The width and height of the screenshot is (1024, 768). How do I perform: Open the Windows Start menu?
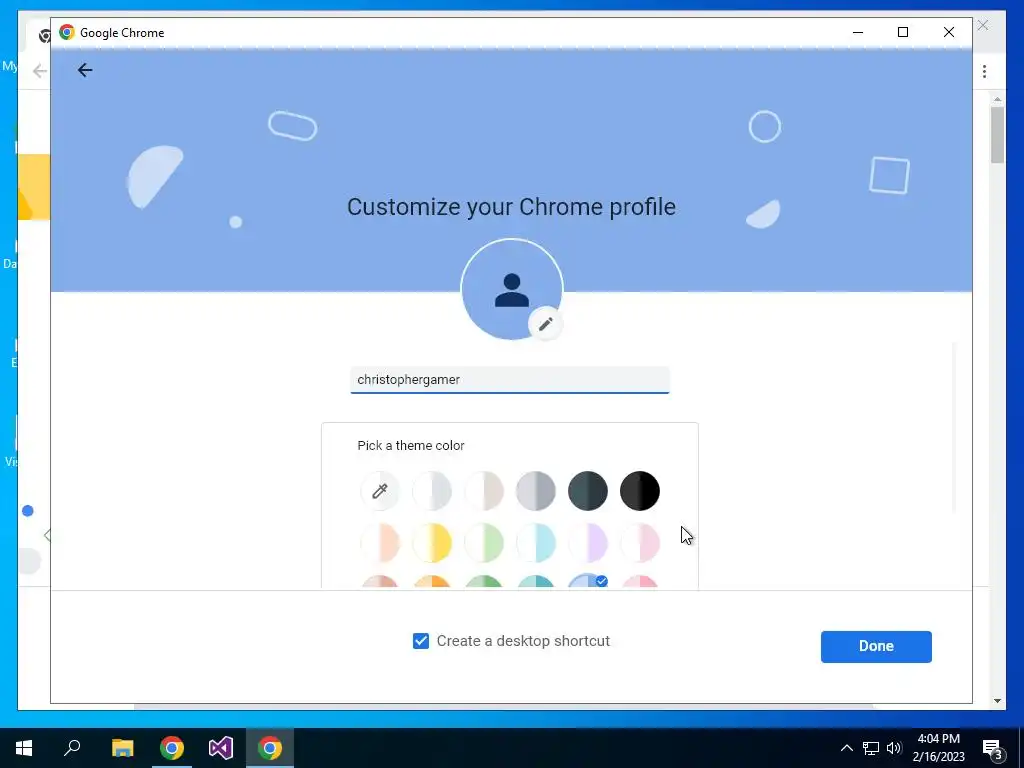point(24,748)
